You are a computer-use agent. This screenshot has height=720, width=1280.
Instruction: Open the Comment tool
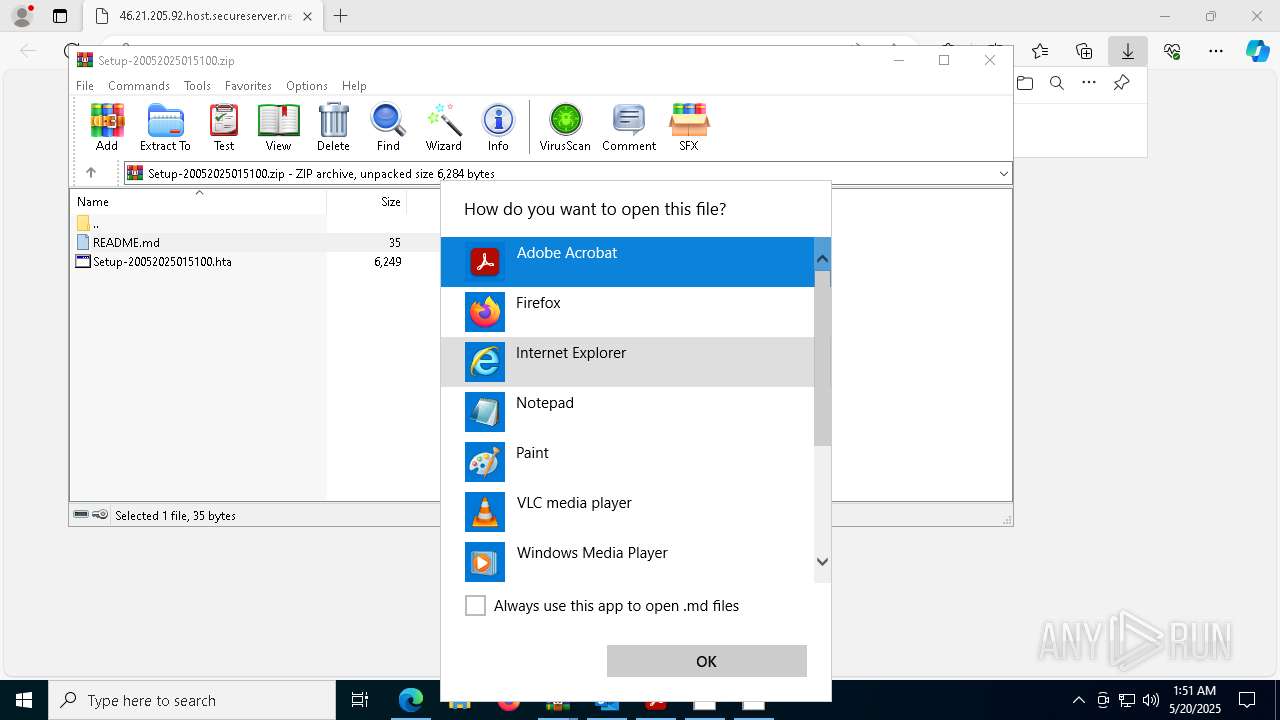pos(629,128)
